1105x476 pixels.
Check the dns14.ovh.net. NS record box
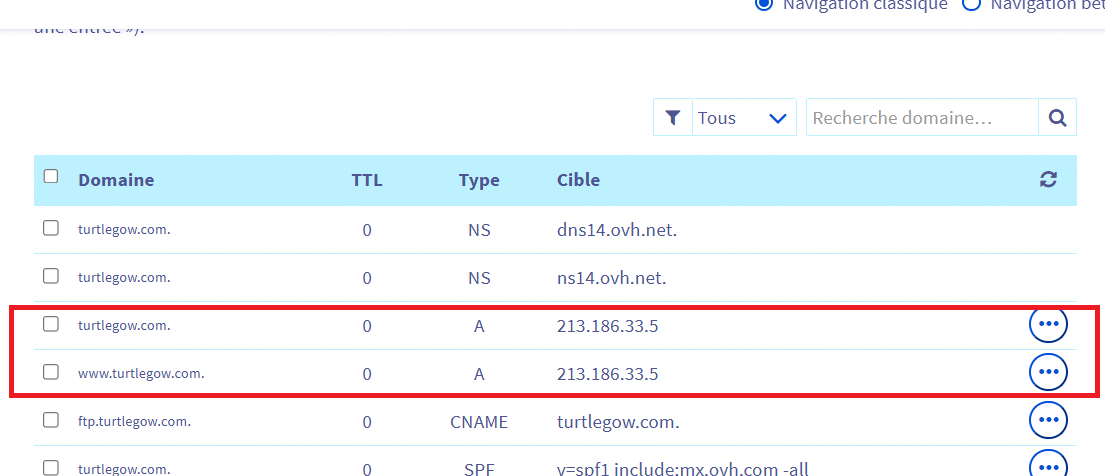click(x=51, y=228)
